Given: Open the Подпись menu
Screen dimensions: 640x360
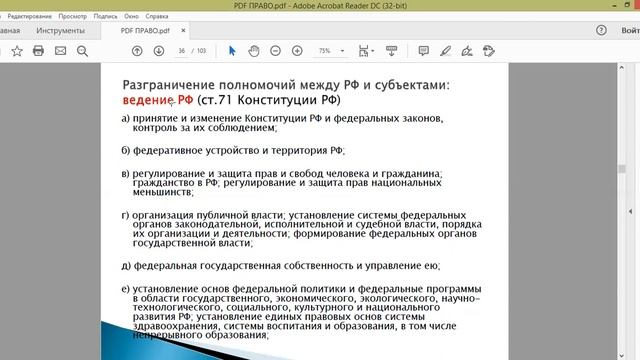Looking at the screenshot, I should (x=105, y=16).
